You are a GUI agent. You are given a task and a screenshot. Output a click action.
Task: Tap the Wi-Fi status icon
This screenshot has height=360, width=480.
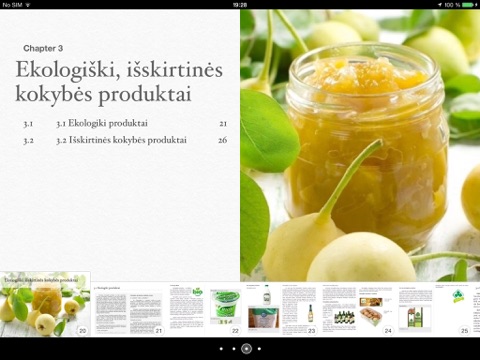(x=27, y=5)
